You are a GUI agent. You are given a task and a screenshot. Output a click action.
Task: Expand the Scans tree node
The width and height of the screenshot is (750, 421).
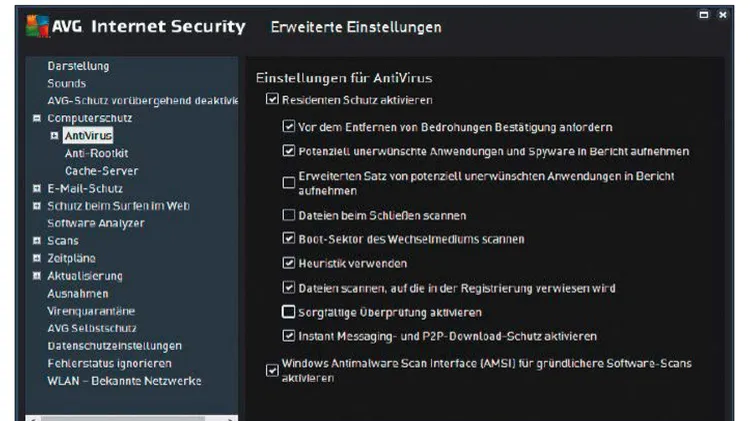coord(37,241)
